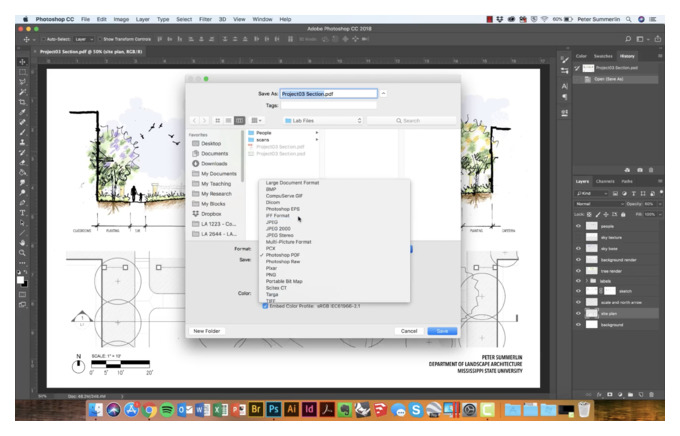The image size is (680, 436).
Task: Select the Zoom tool
Action: (22, 252)
